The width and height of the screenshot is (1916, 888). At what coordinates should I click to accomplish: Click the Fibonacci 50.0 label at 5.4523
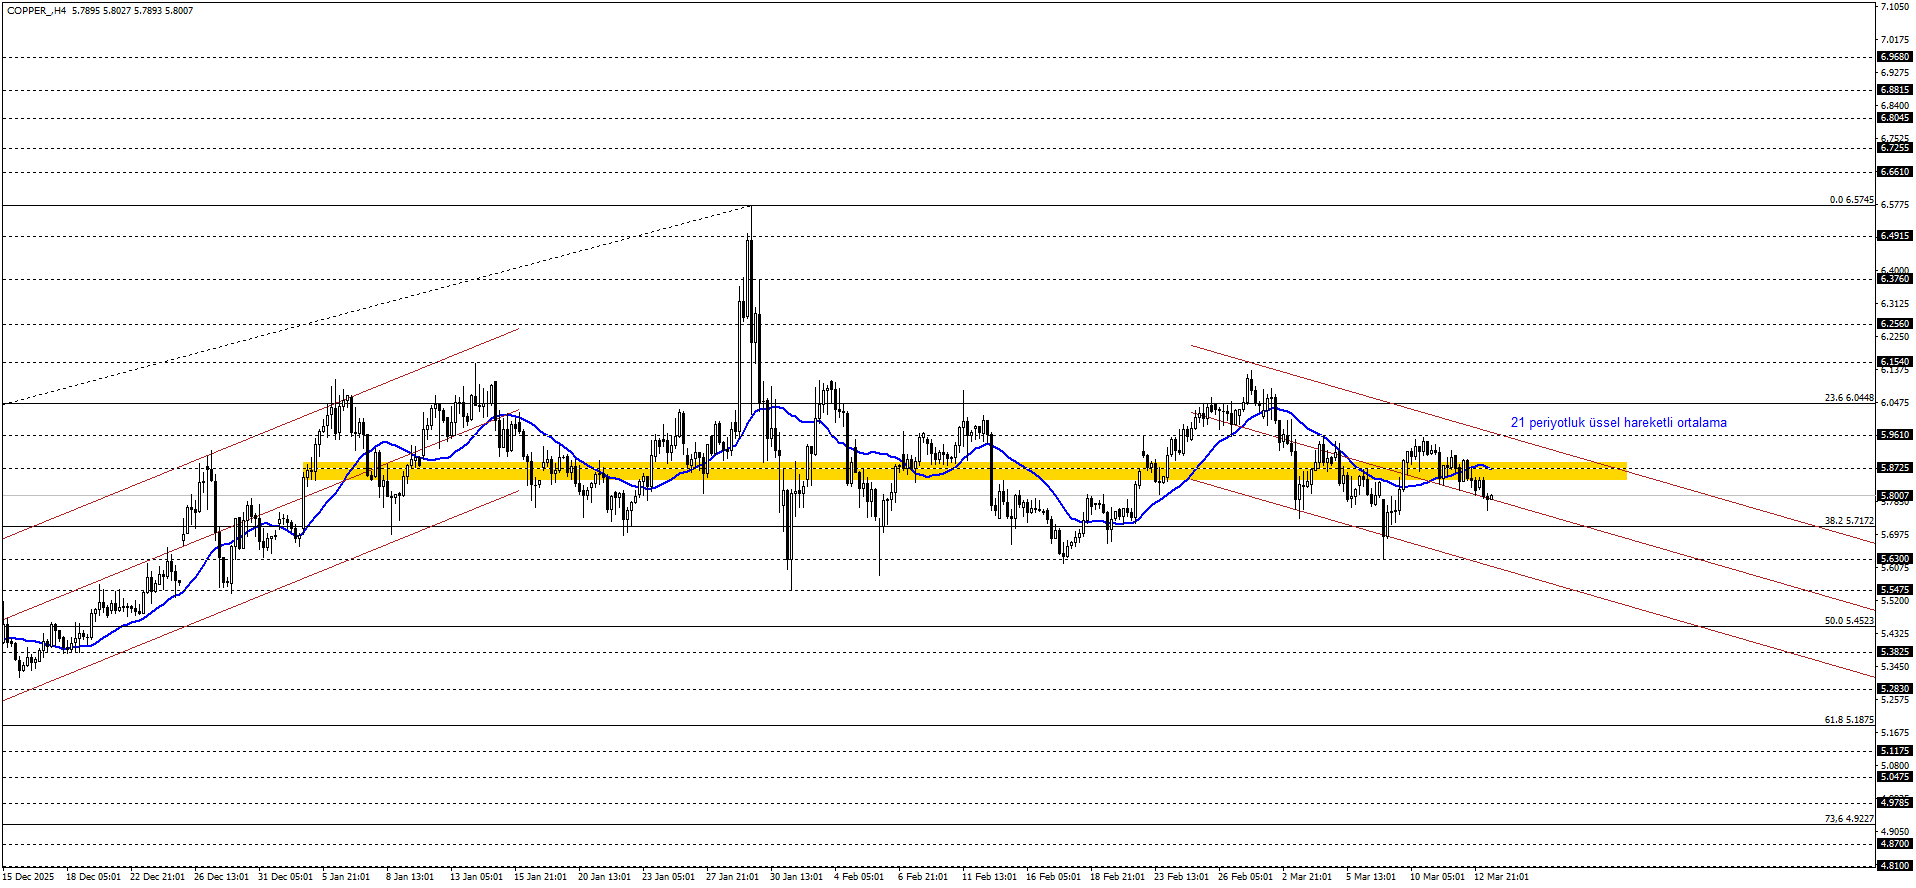pyautogui.click(x=1848, y=621)
